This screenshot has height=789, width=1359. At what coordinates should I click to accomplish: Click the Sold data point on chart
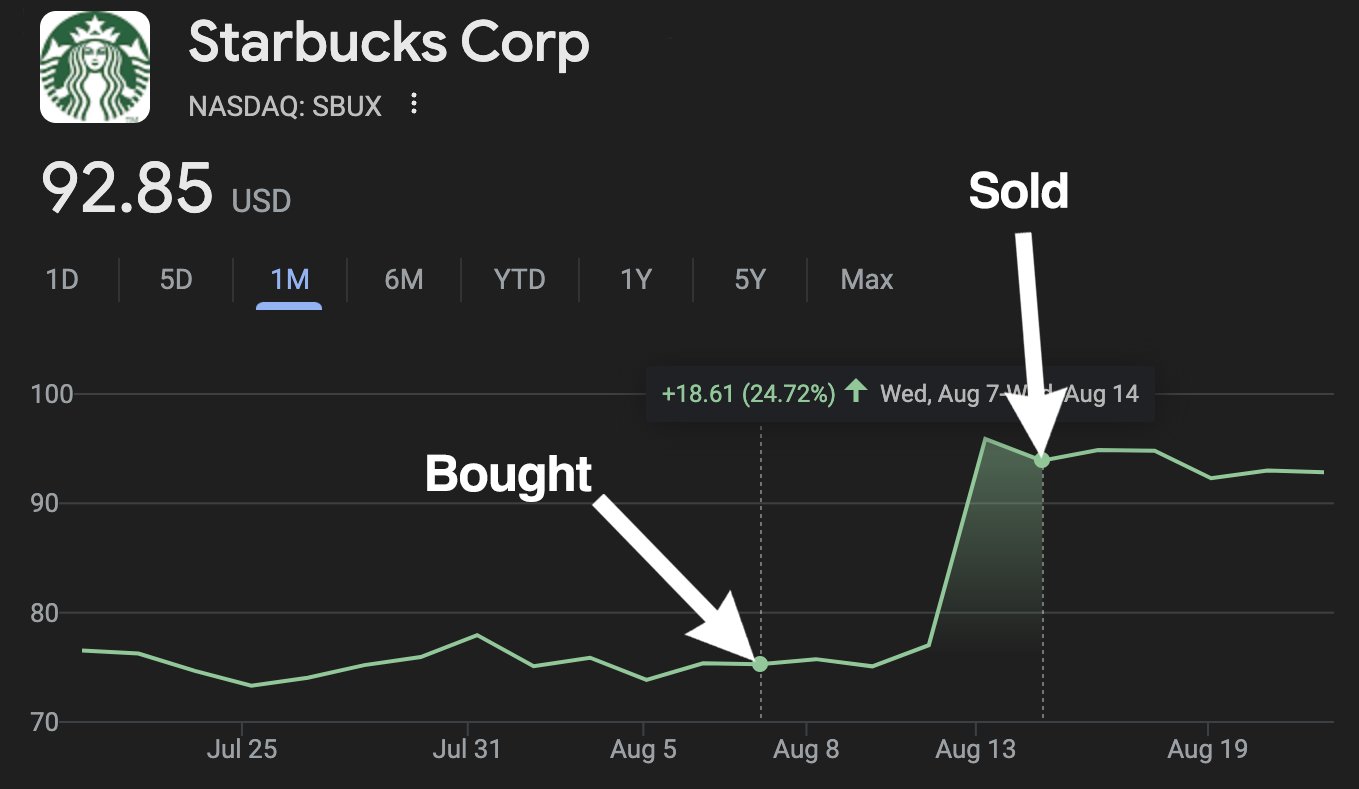(1042, 460)
